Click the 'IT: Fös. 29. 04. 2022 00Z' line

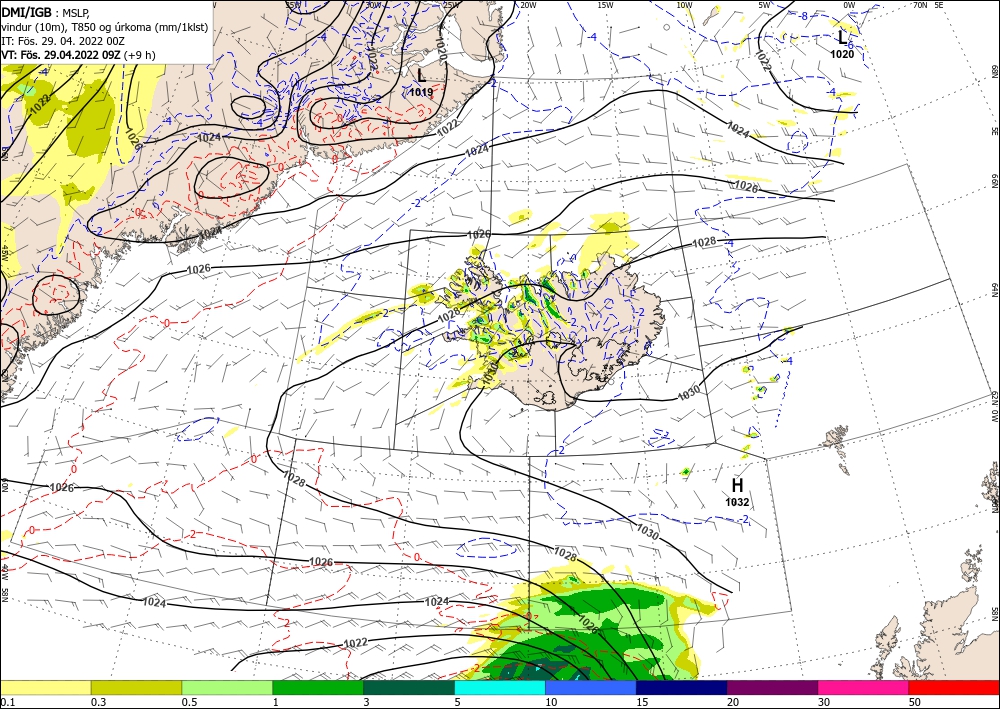click(61, 41)
